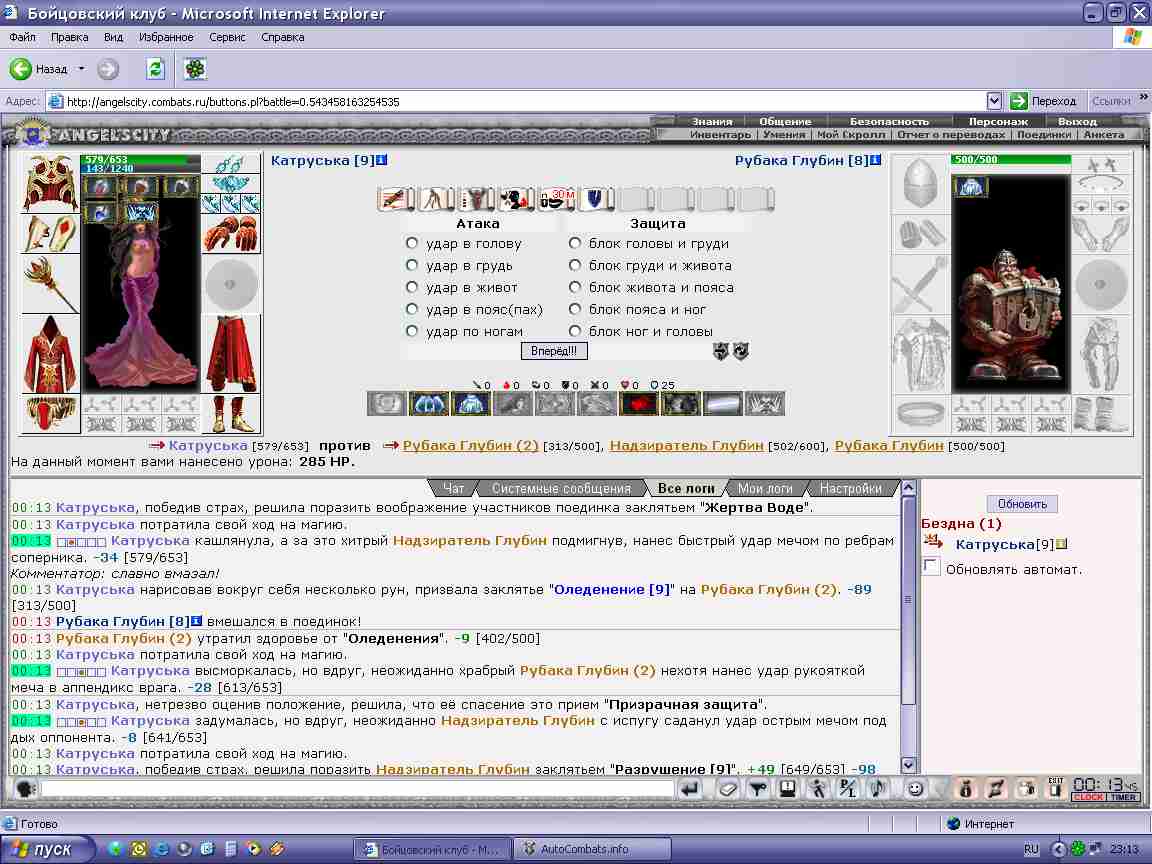Switch to the Чат tab
Screen dimensions: 1152x864
coord(453,488)
